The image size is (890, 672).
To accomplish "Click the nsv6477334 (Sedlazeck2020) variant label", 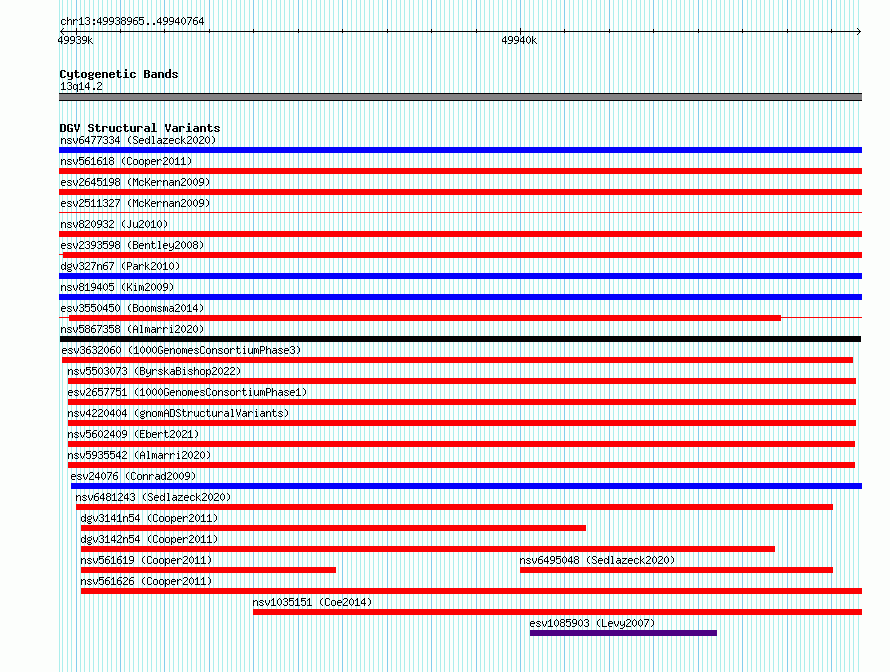I will click(138, 140).
